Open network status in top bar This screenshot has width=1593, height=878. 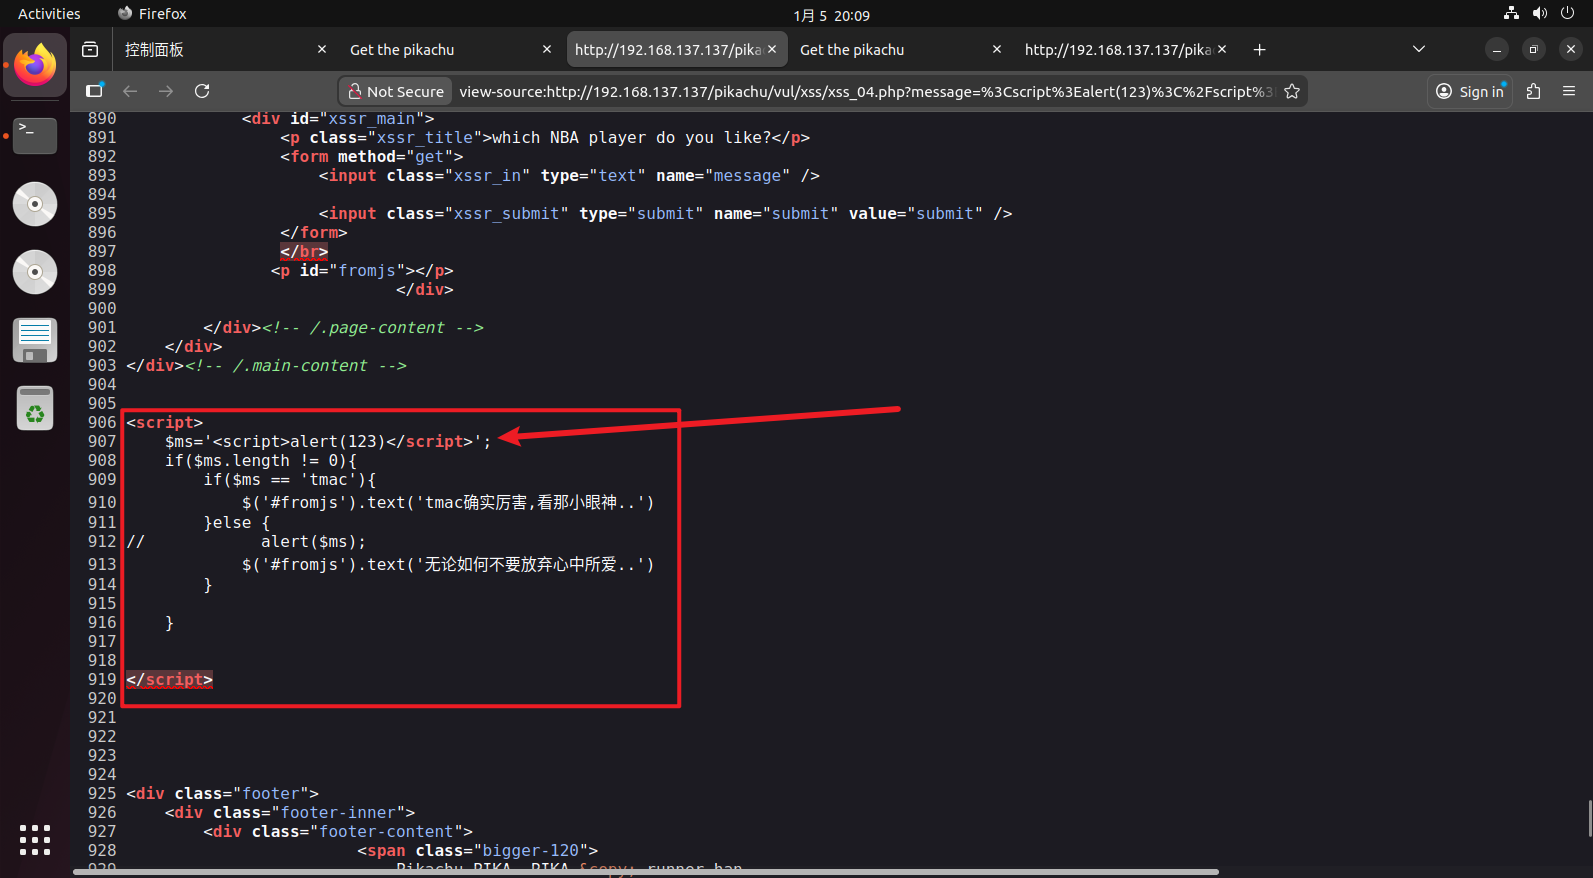coord(1511,13)
